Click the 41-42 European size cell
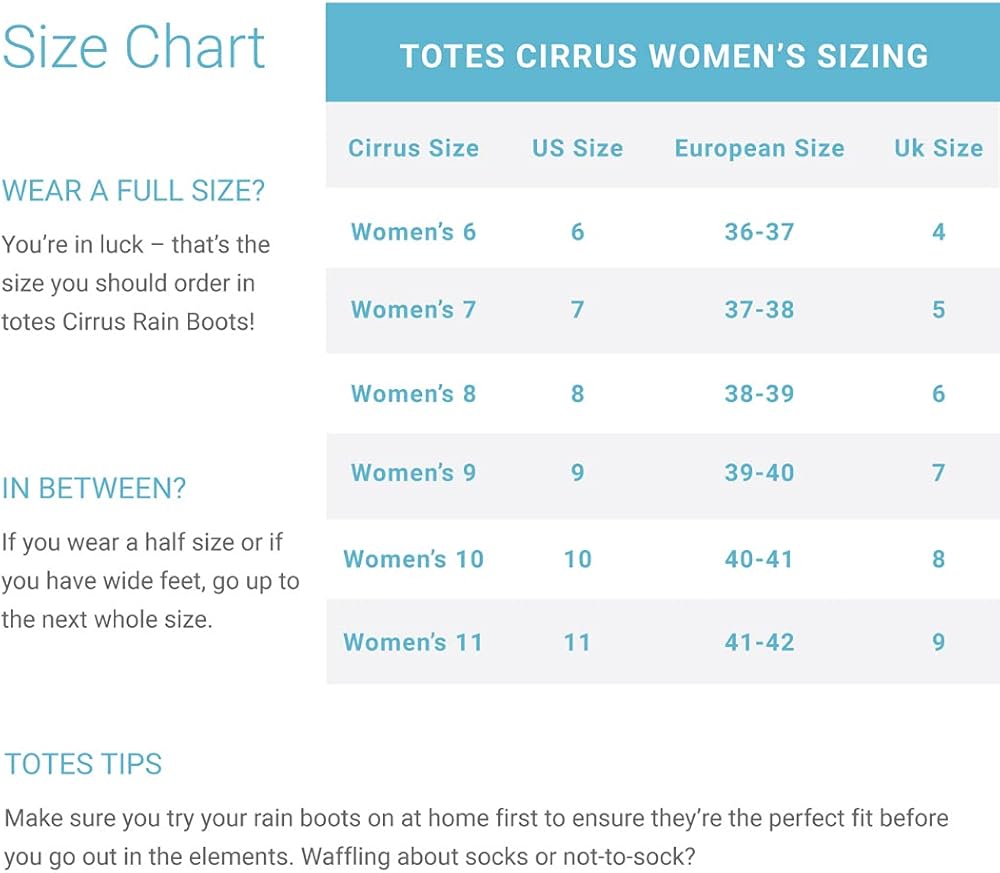Viewport: 1000px width, 873px height. pos(759,642)
